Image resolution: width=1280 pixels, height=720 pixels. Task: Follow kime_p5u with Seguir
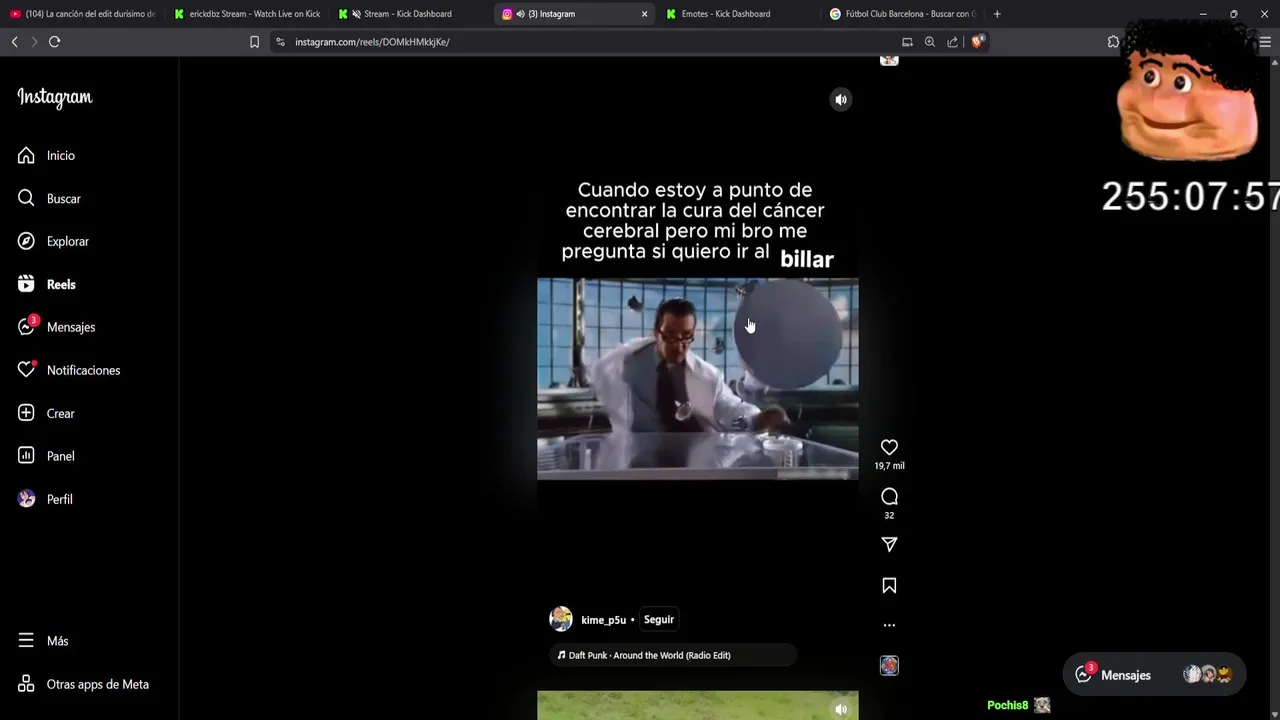tap(659, 620)
